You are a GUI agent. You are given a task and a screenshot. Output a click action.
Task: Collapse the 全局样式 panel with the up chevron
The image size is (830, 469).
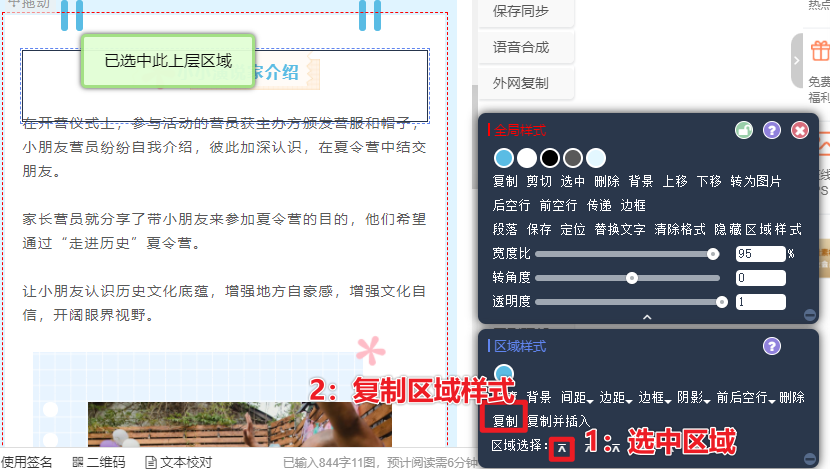pyautogui.click(x=647, y=317)
